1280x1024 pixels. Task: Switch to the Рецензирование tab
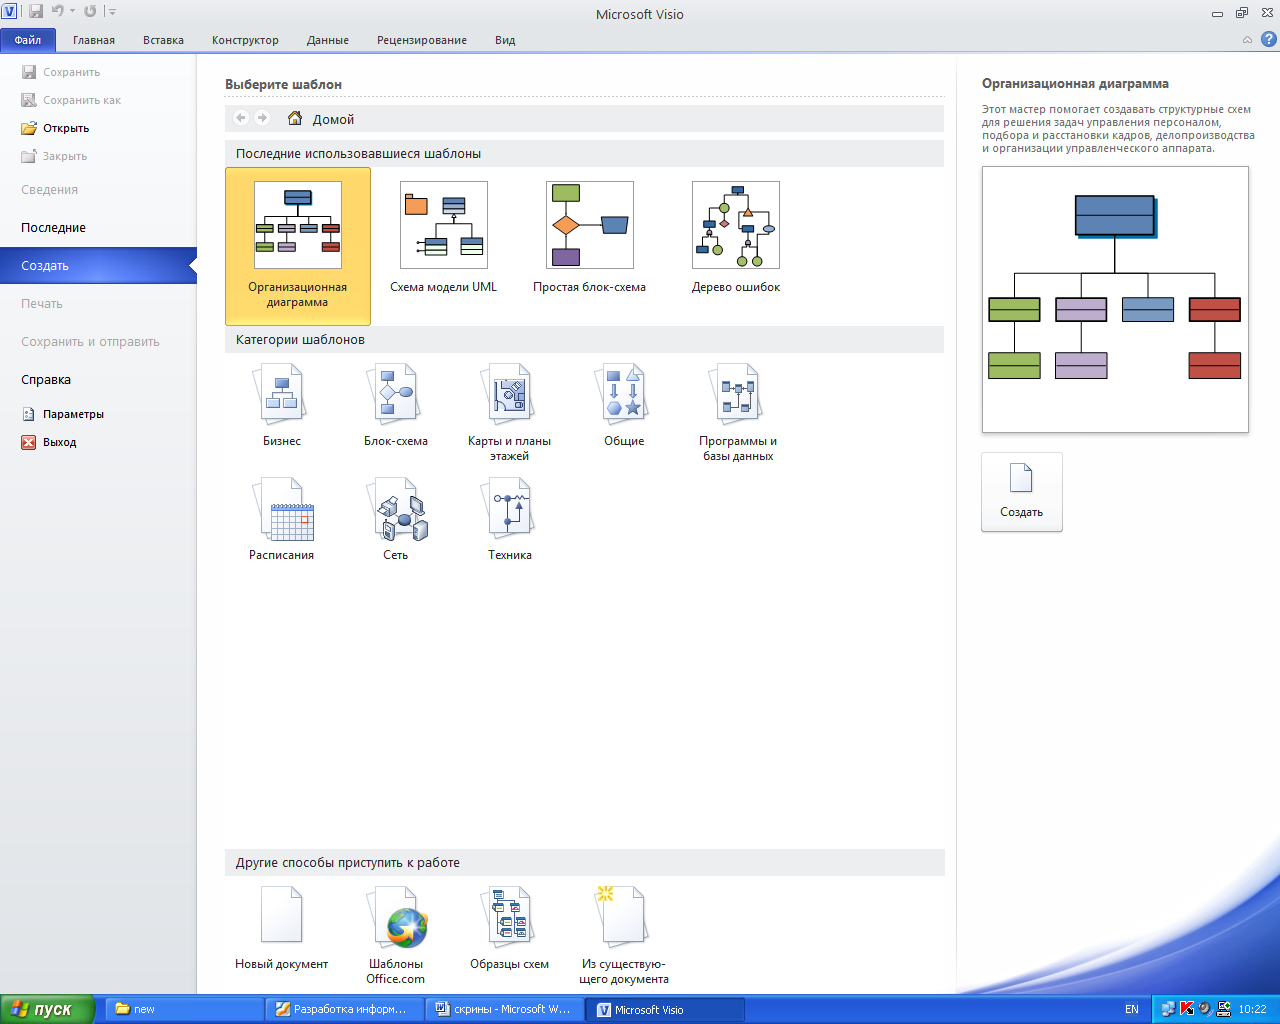422,40
